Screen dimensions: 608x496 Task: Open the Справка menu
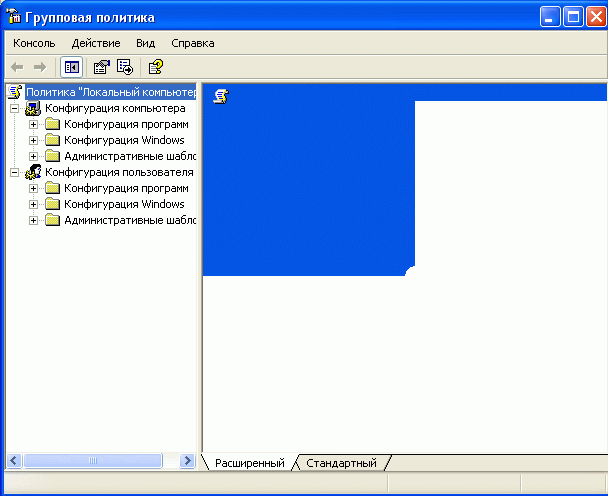(x=192, y=43)
